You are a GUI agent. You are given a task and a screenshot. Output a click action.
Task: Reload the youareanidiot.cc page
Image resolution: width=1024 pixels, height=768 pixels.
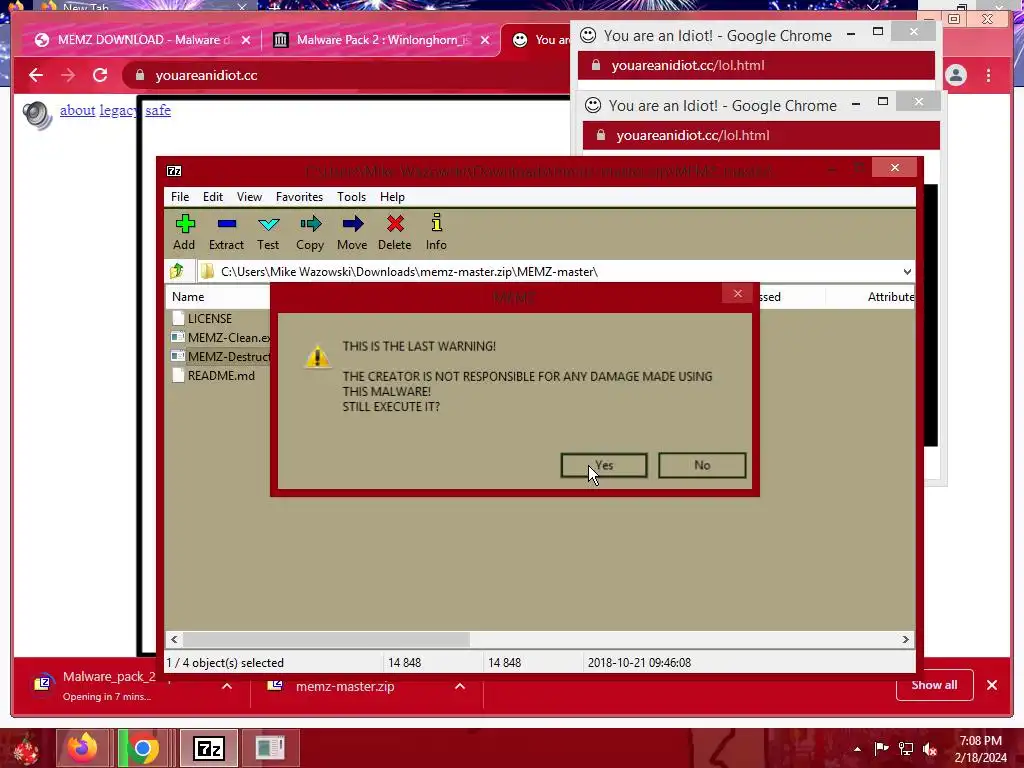pyautogui.click(x=100, y=75)
